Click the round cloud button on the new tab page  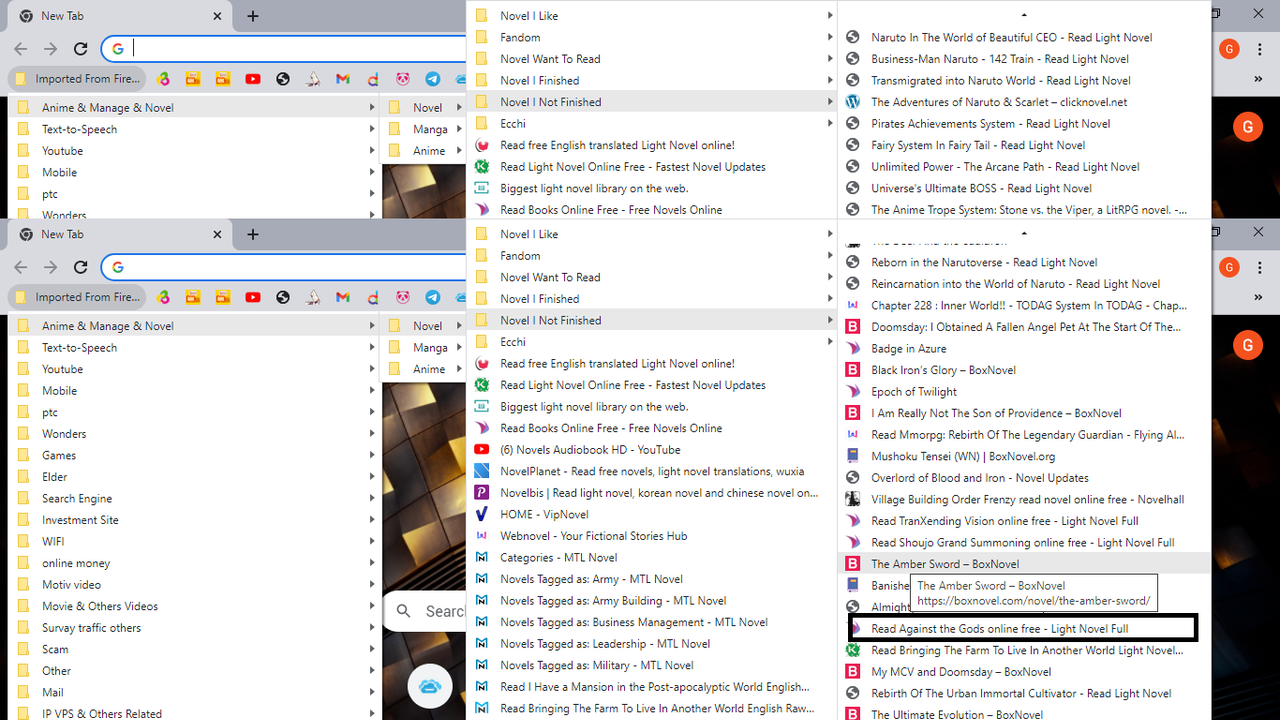(430, 686)
